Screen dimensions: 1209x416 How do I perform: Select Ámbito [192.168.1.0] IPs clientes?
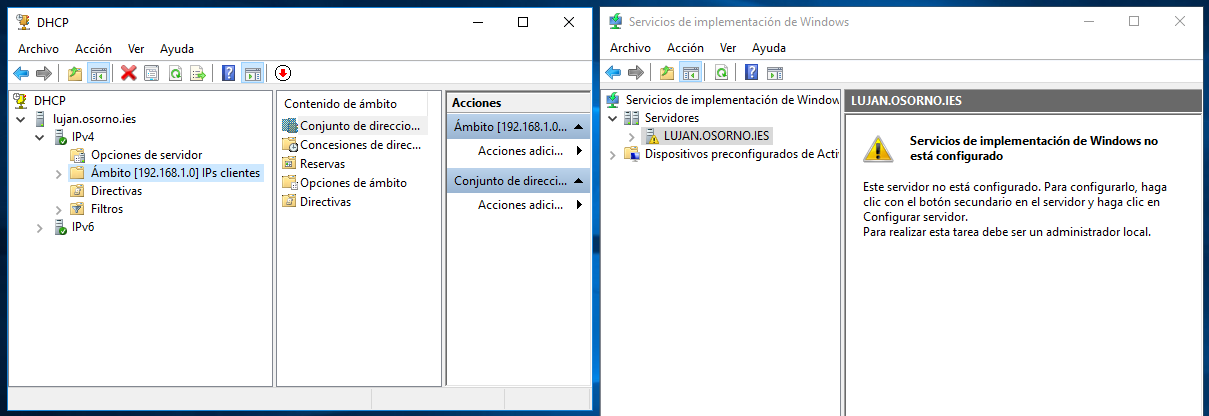point(175,173)
